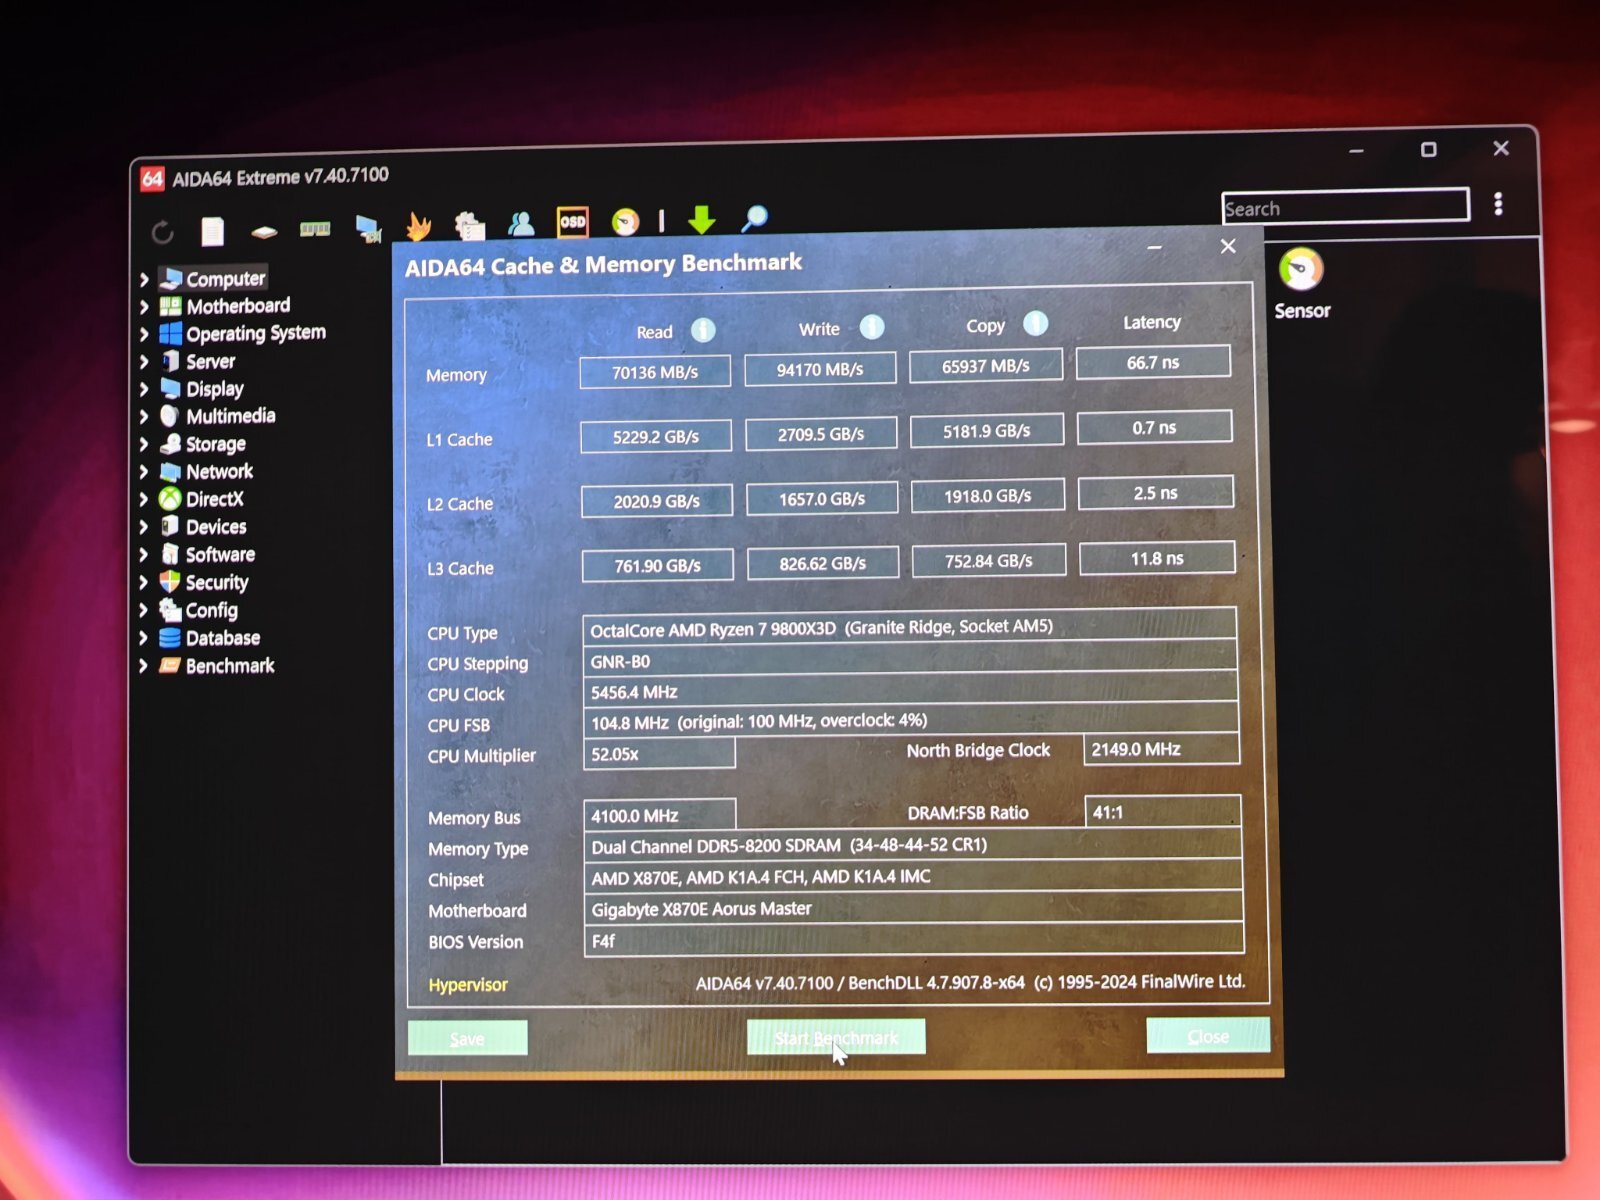Click Start Benchmark button

coord(836,1037)
